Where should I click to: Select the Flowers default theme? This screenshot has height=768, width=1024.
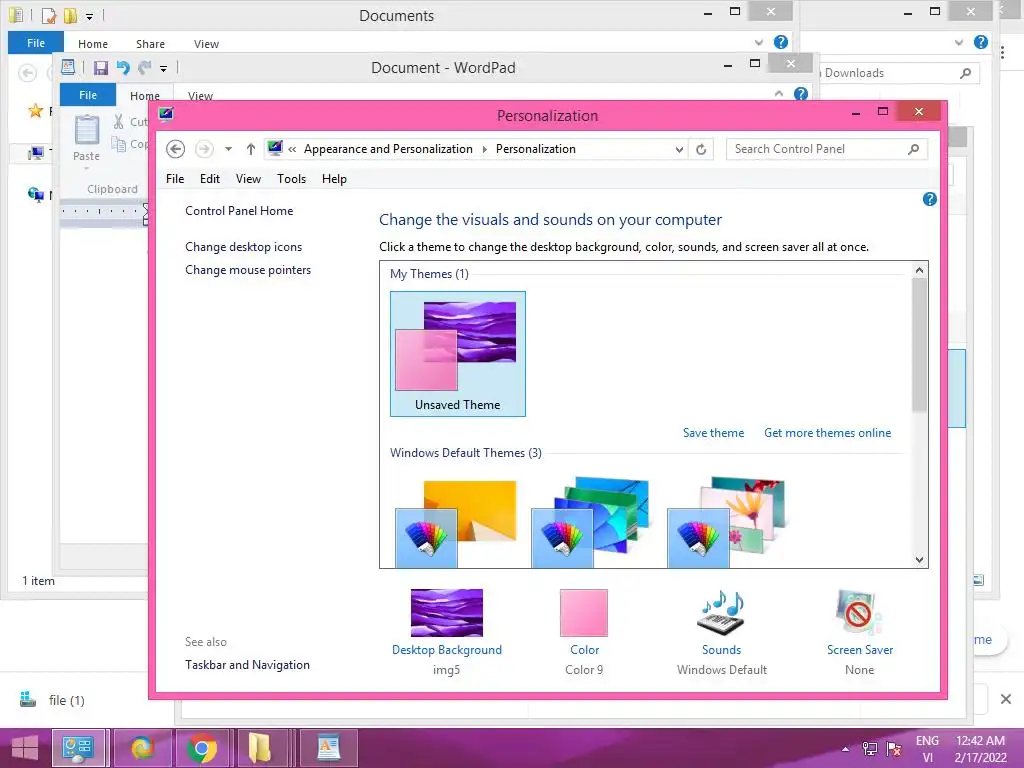tap(726, 523)
